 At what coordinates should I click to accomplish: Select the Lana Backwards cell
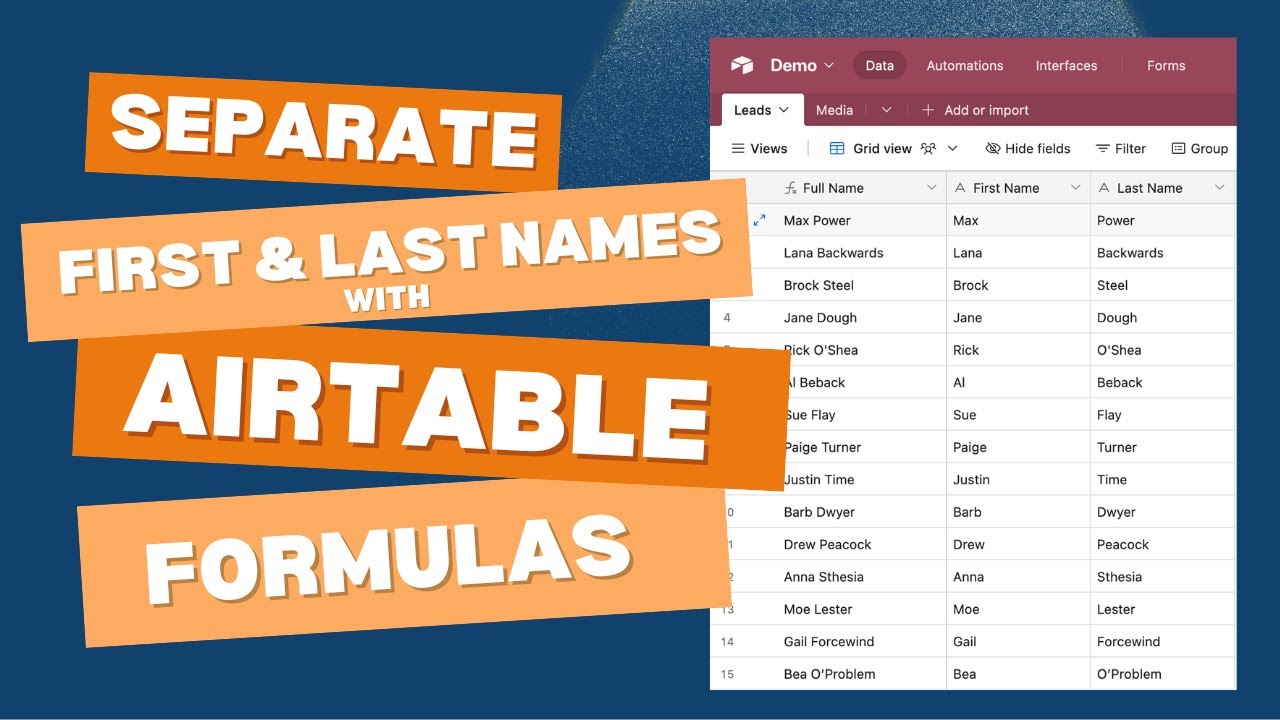(x=861, y=253)
